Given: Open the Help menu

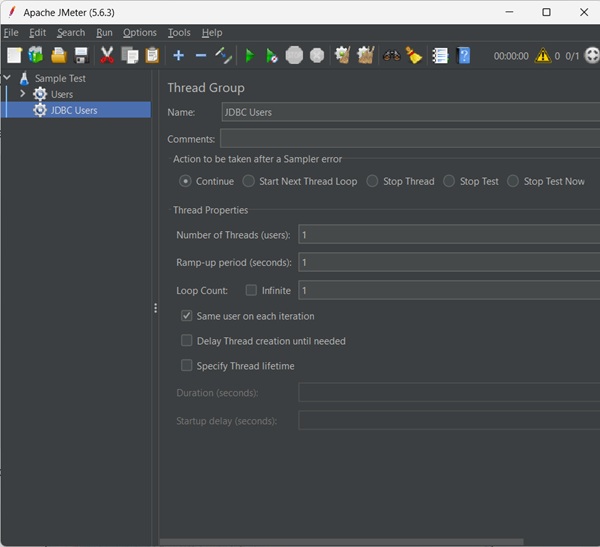Looking at the screenshot, I should pos(212,33).
